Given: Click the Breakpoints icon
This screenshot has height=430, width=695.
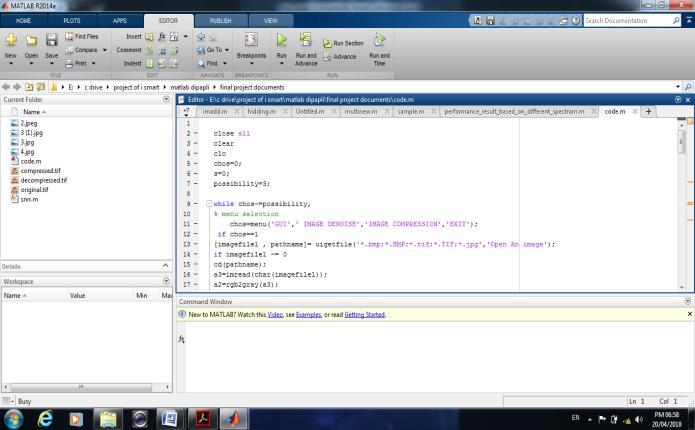Looking at the screenshot, I should pos(250,41).
